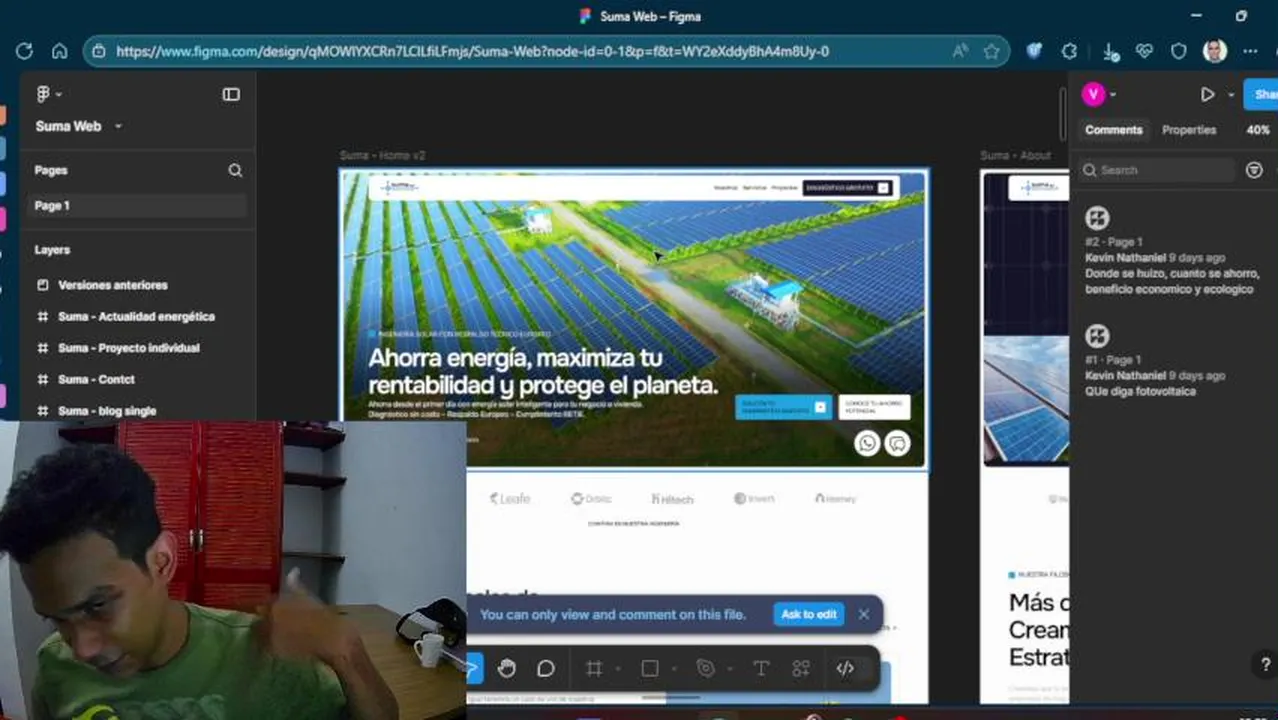Open the help question mark button
1278x720 pixels.
tap(1265, 664)
